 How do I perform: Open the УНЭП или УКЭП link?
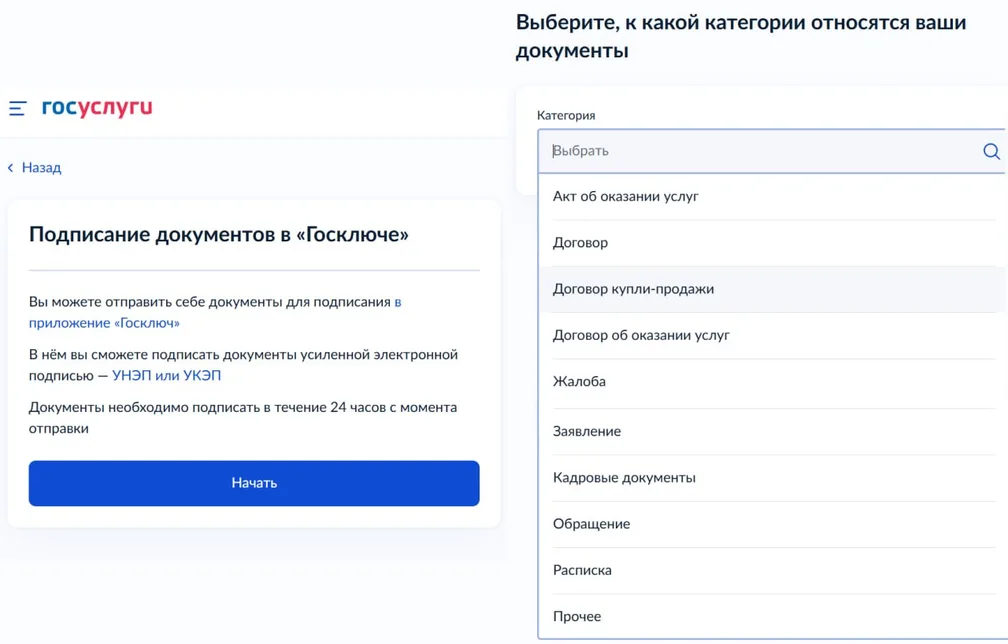(166, 375)
